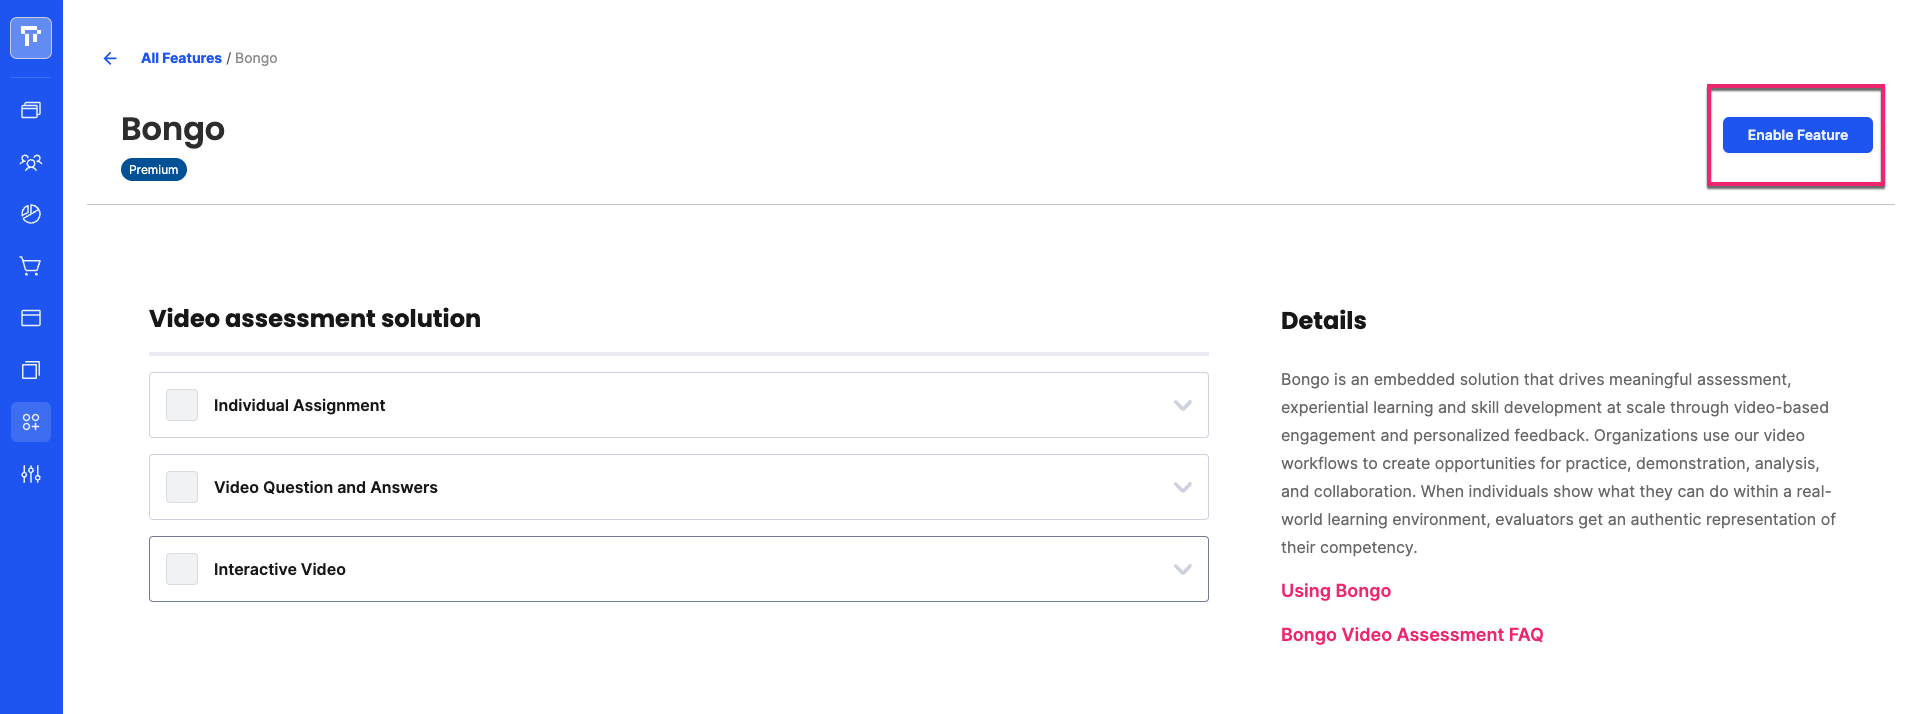Open the sliders settings sidebar icon
The width and height of the screenshot is (1919, 714).
point(31,474)
